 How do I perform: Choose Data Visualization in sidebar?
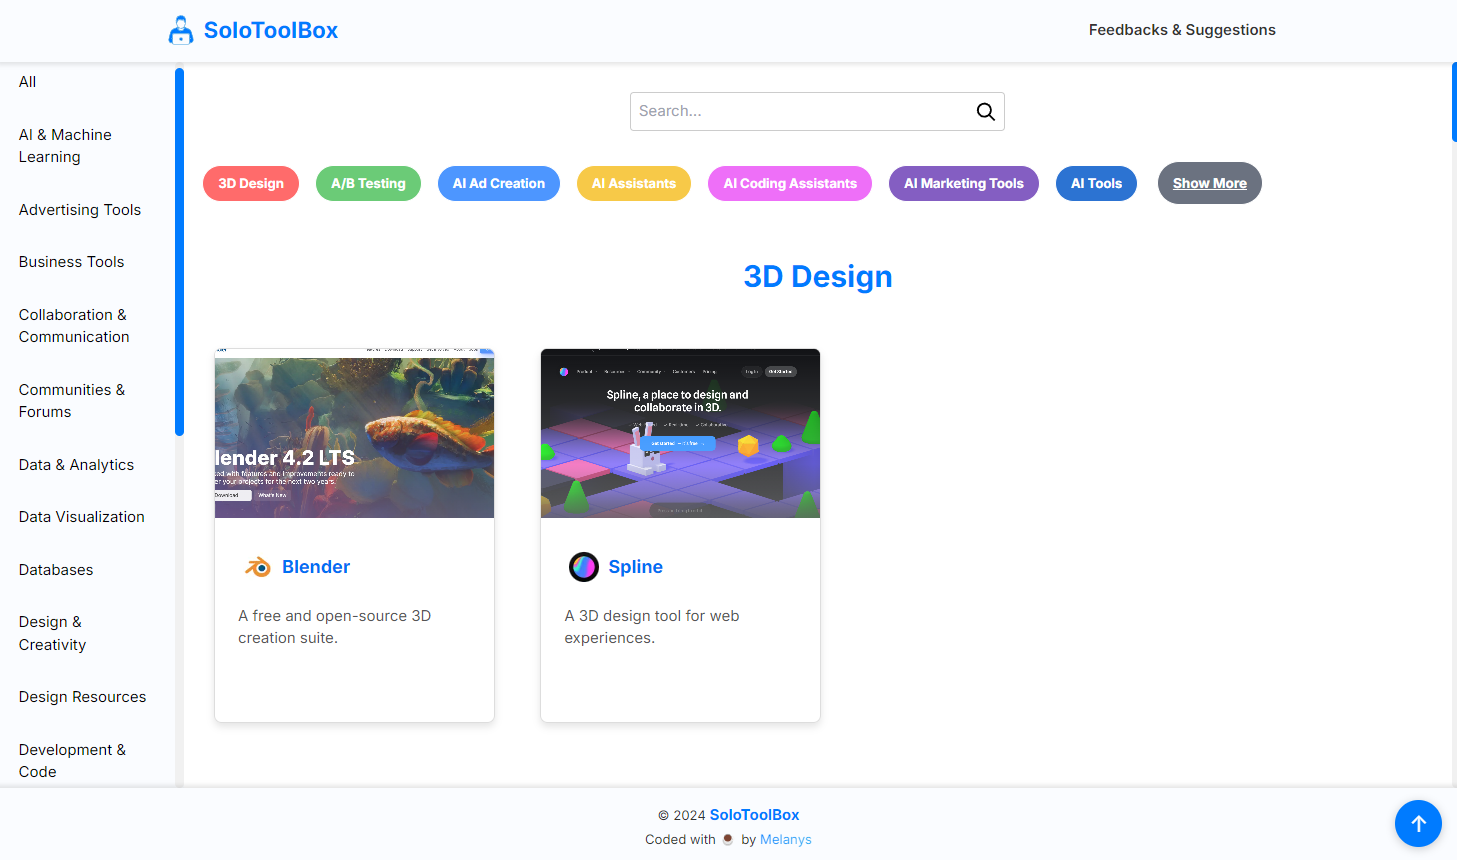pos(82,517)
